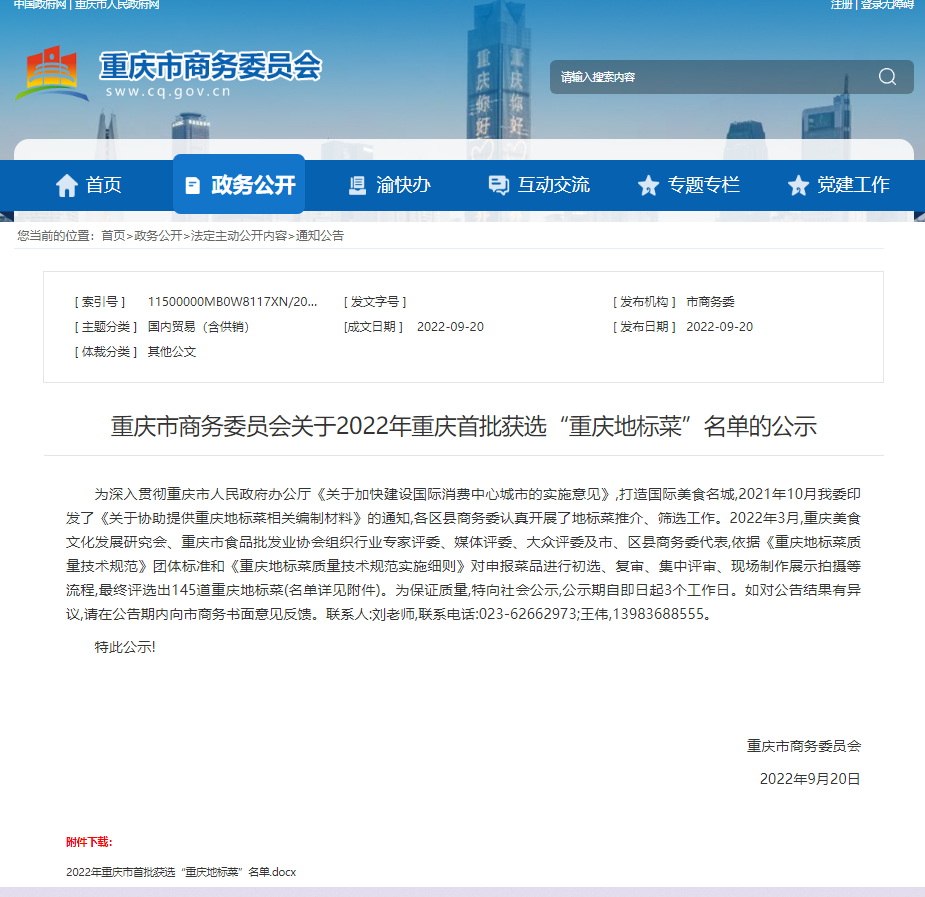Click the 市商务委 publishing agency value
Screen dimensions: 925x897
710,302
